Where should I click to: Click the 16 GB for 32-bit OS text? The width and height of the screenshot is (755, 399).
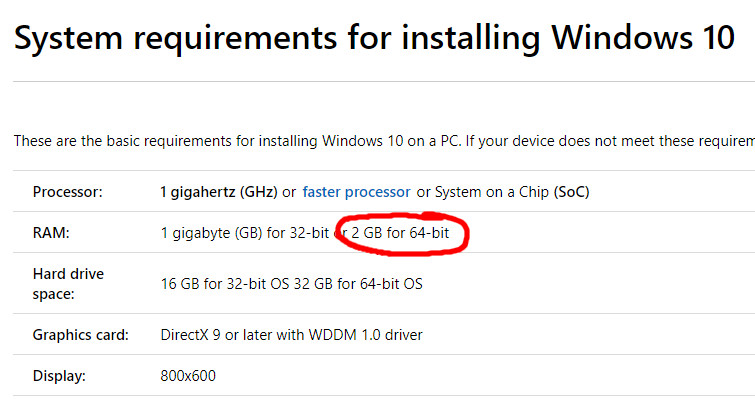[225, 284]
